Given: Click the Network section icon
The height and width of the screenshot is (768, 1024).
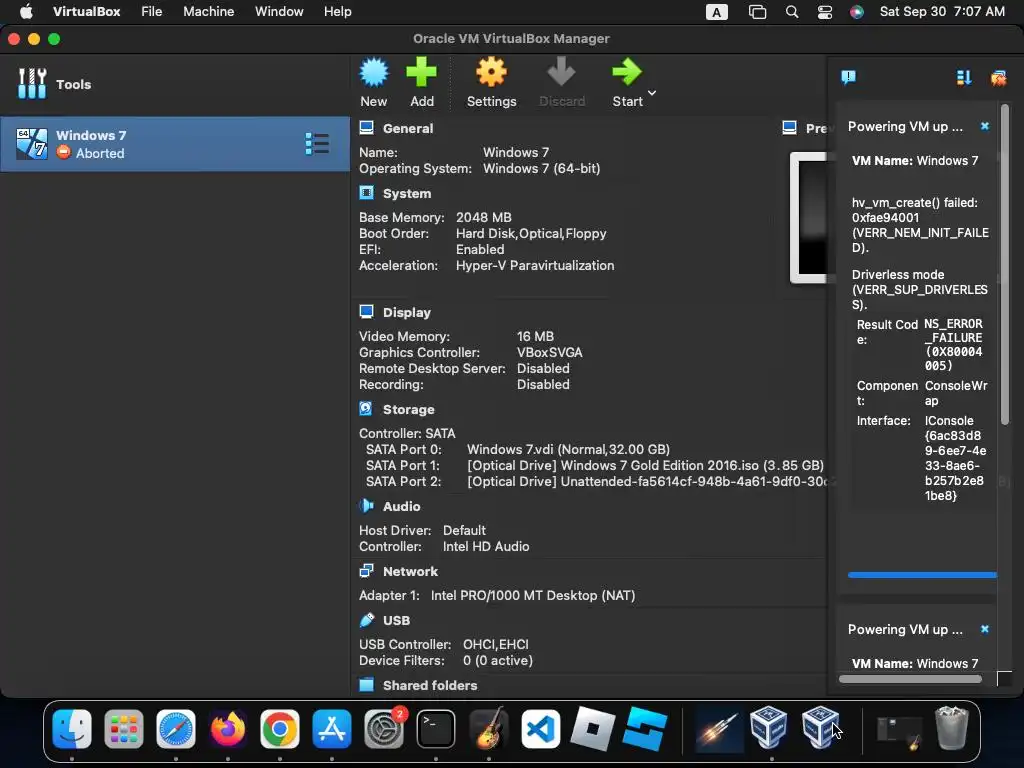Looking at the screenshot, I should point(366,571).
